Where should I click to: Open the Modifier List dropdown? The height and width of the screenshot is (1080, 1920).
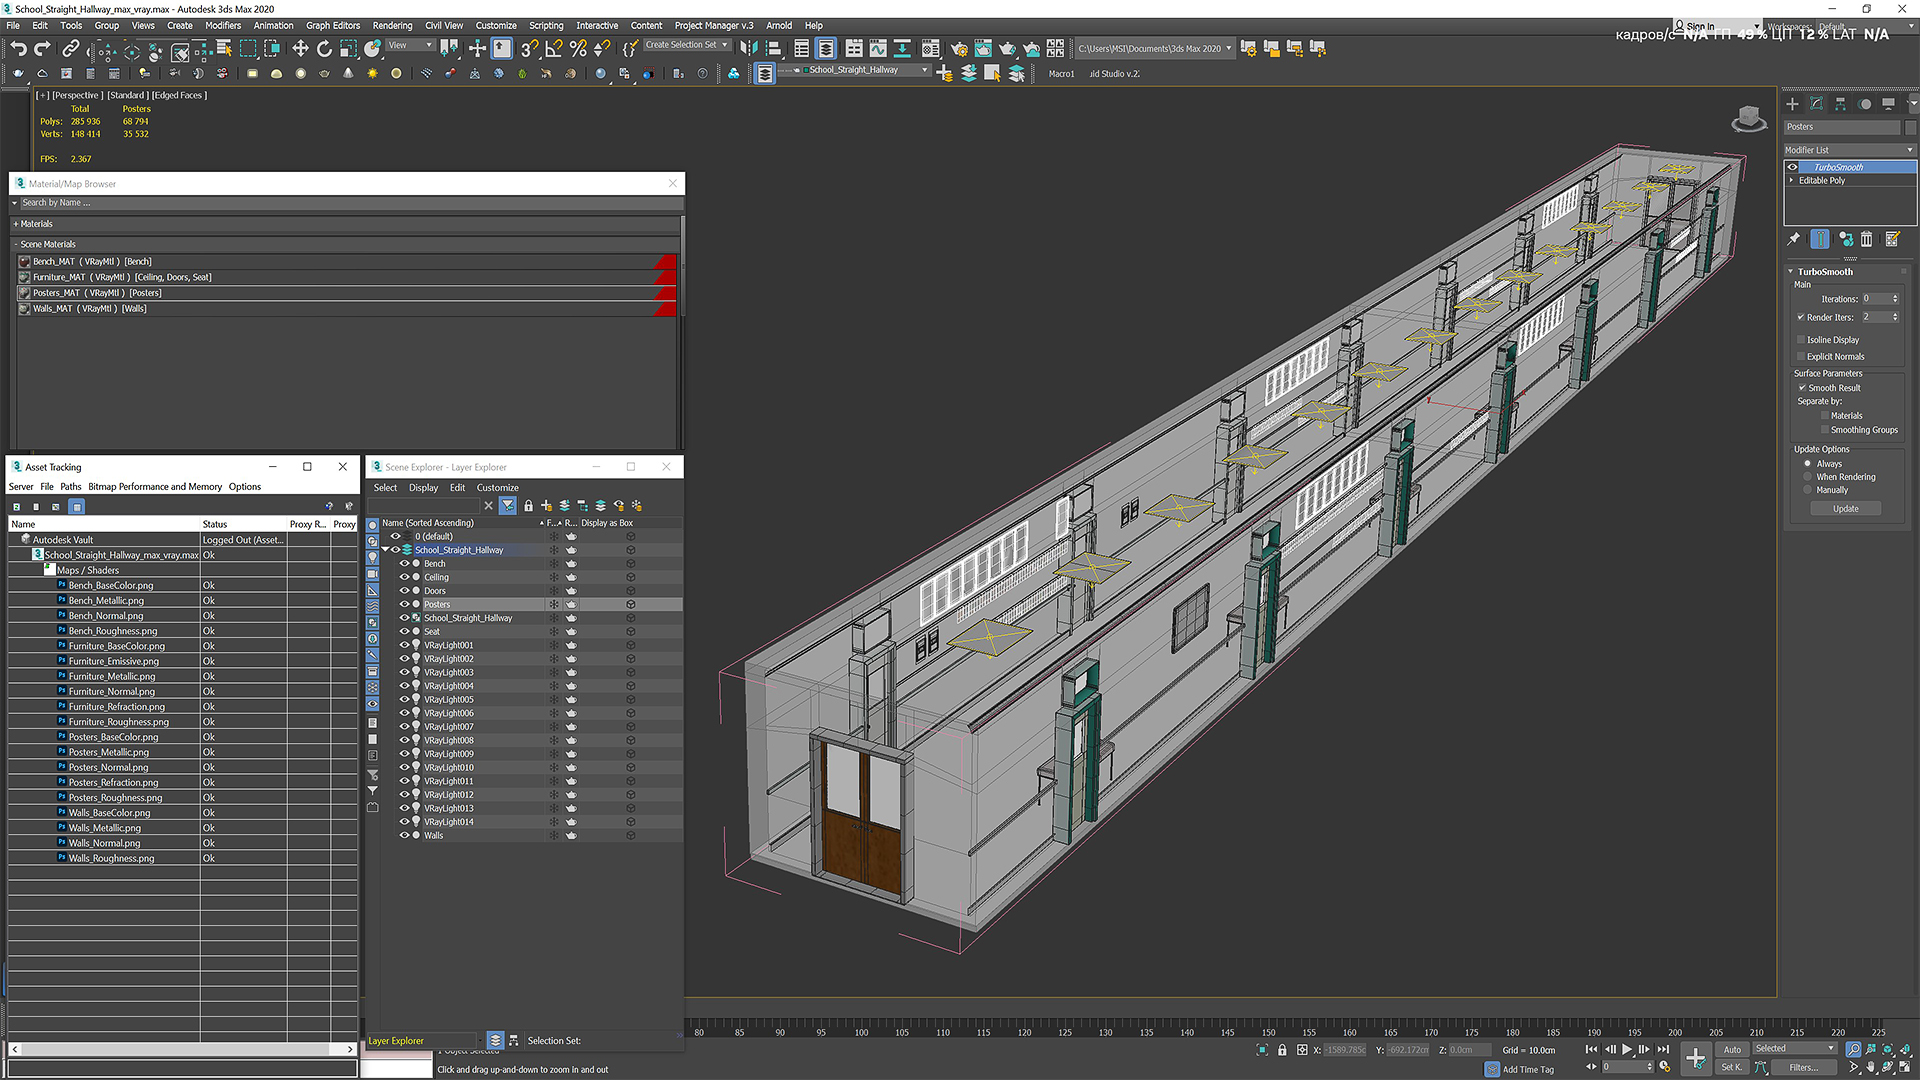pos(1849,150)
